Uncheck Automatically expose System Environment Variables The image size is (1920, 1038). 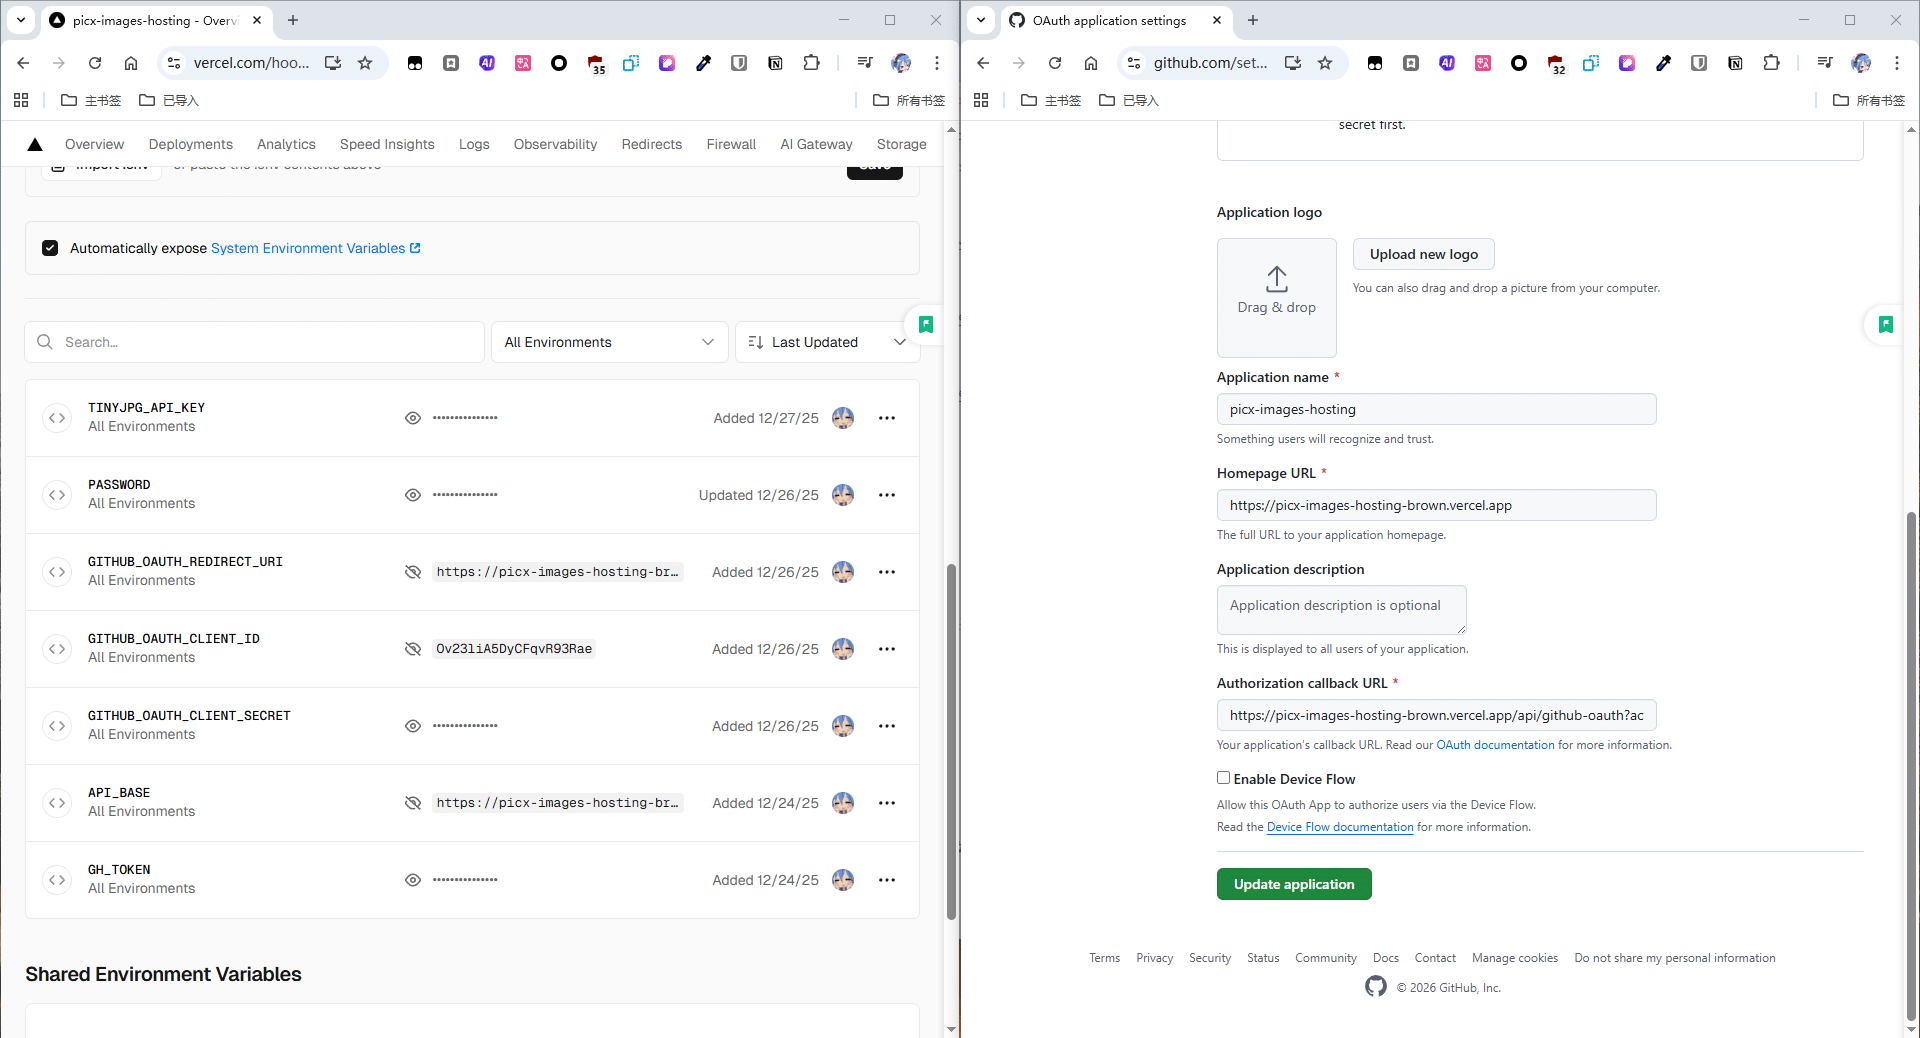coord(50,248)
